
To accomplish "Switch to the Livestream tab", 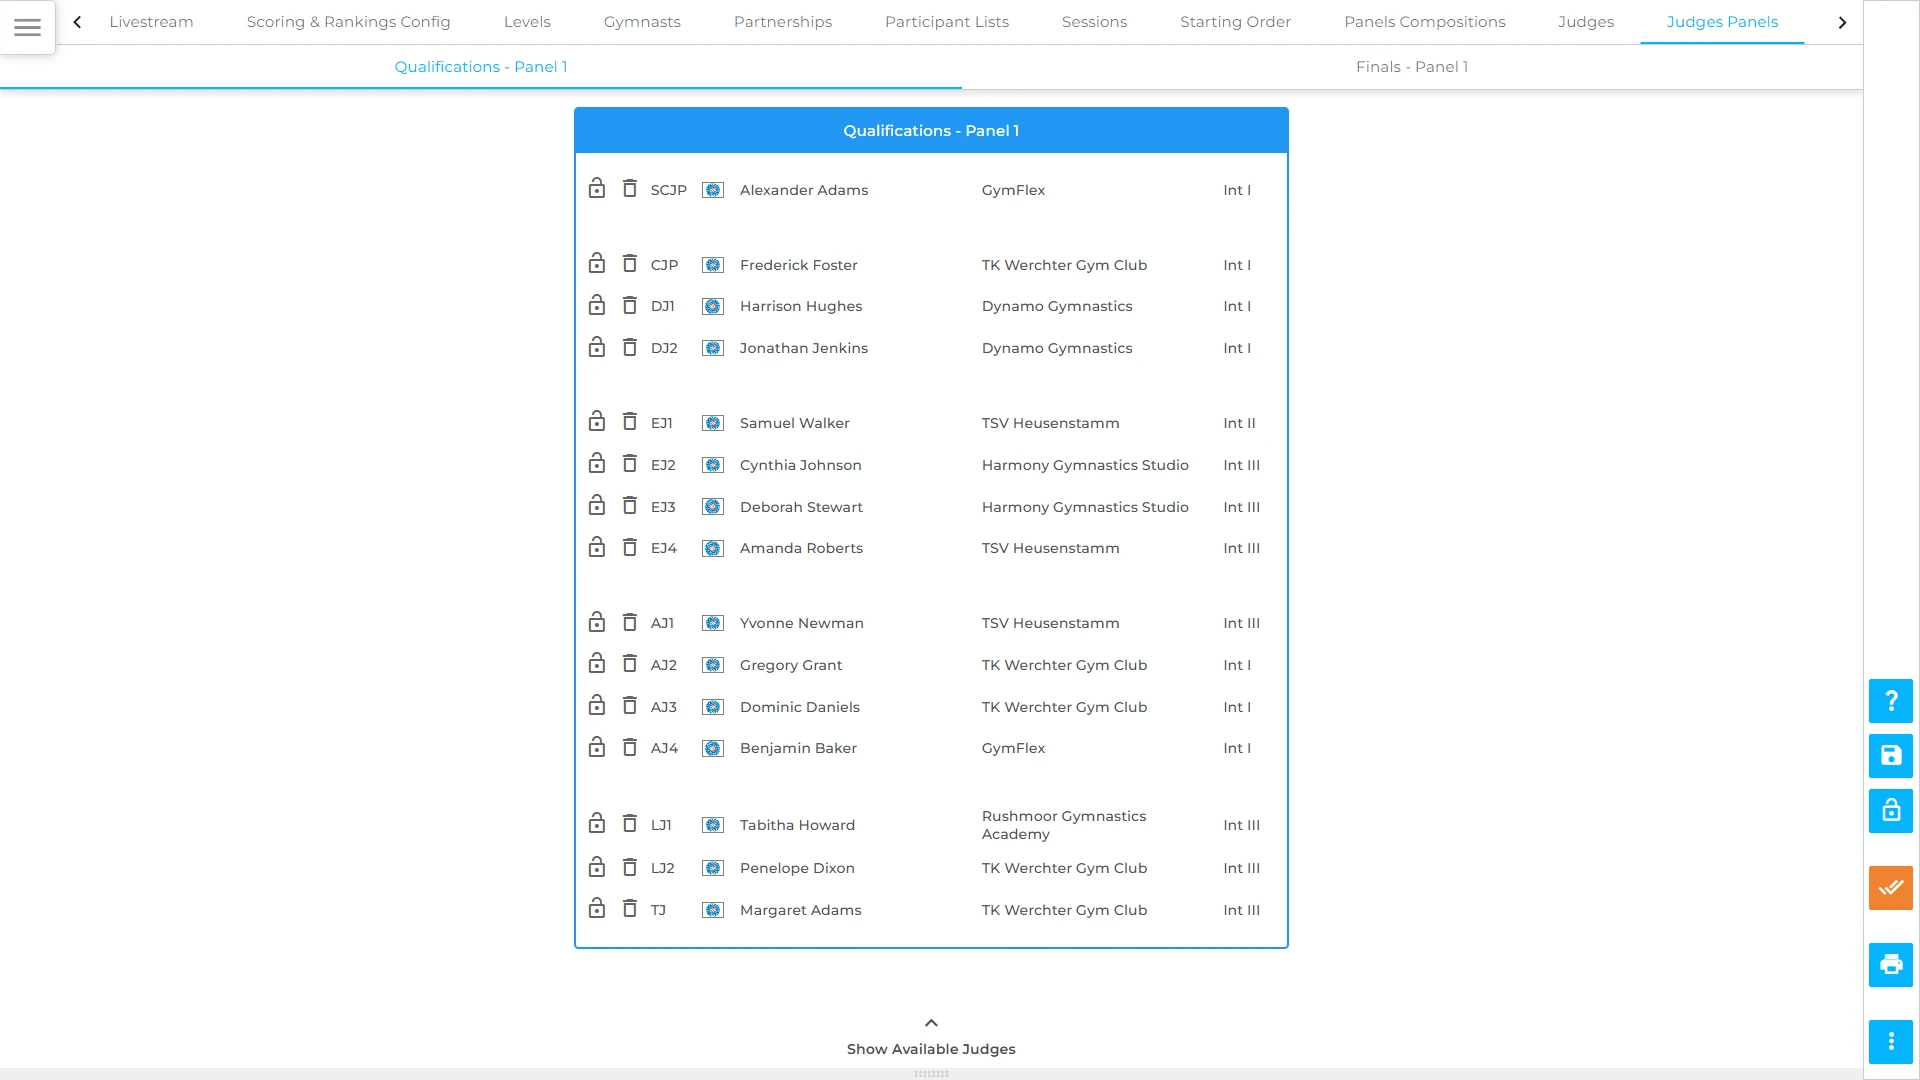I will [151, 22].
